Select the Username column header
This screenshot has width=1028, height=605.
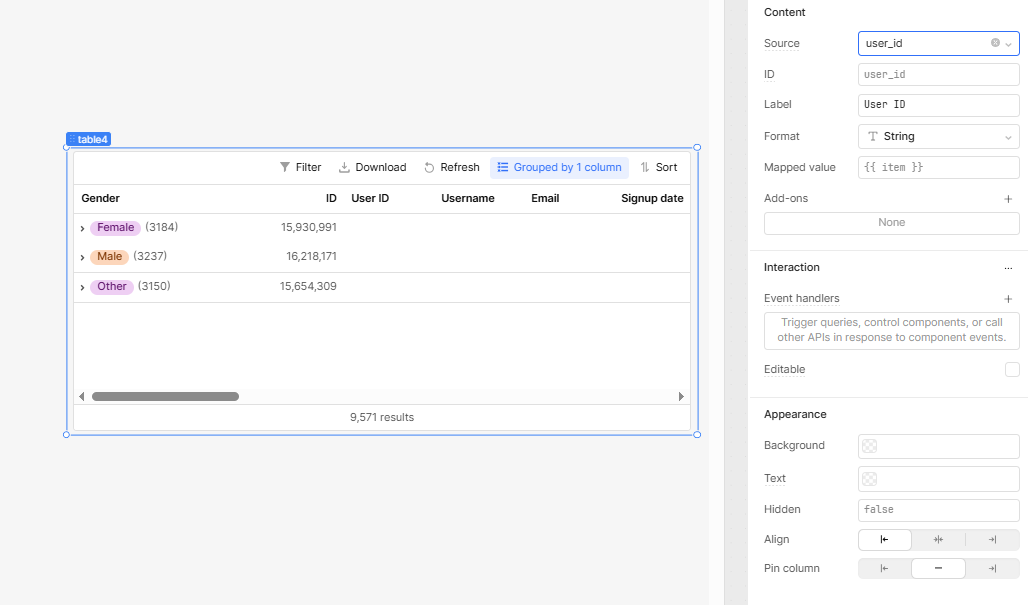point(467,198)
